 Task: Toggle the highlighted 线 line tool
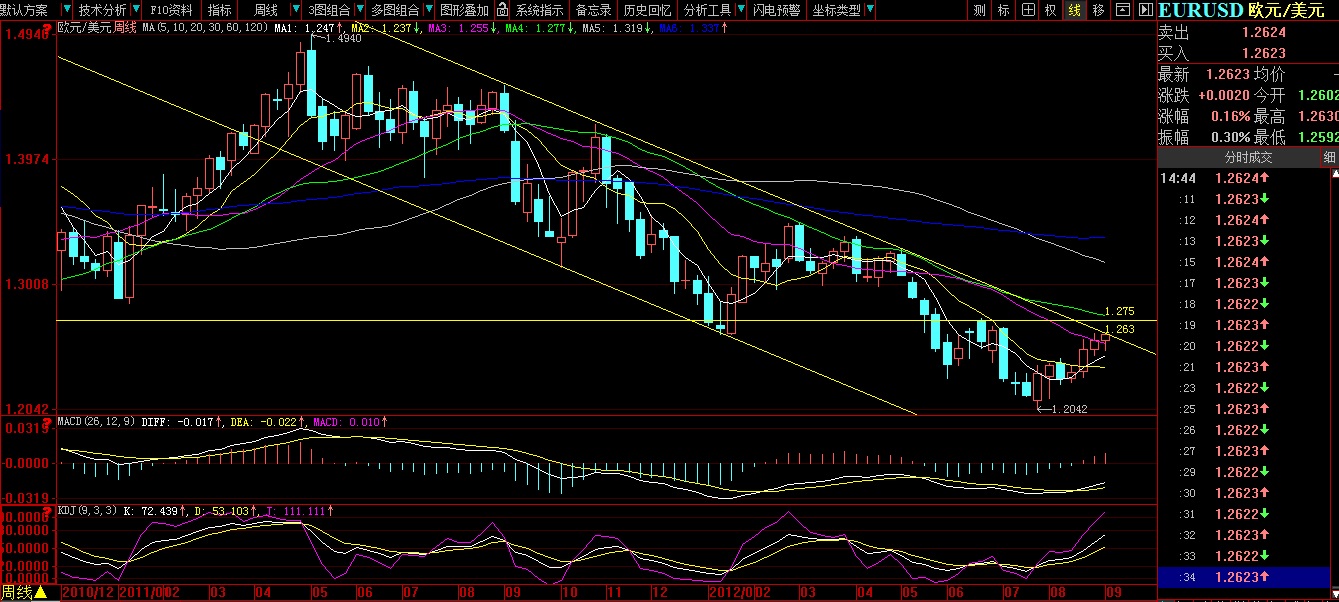pyautogui.click(x=1075, y=10)
